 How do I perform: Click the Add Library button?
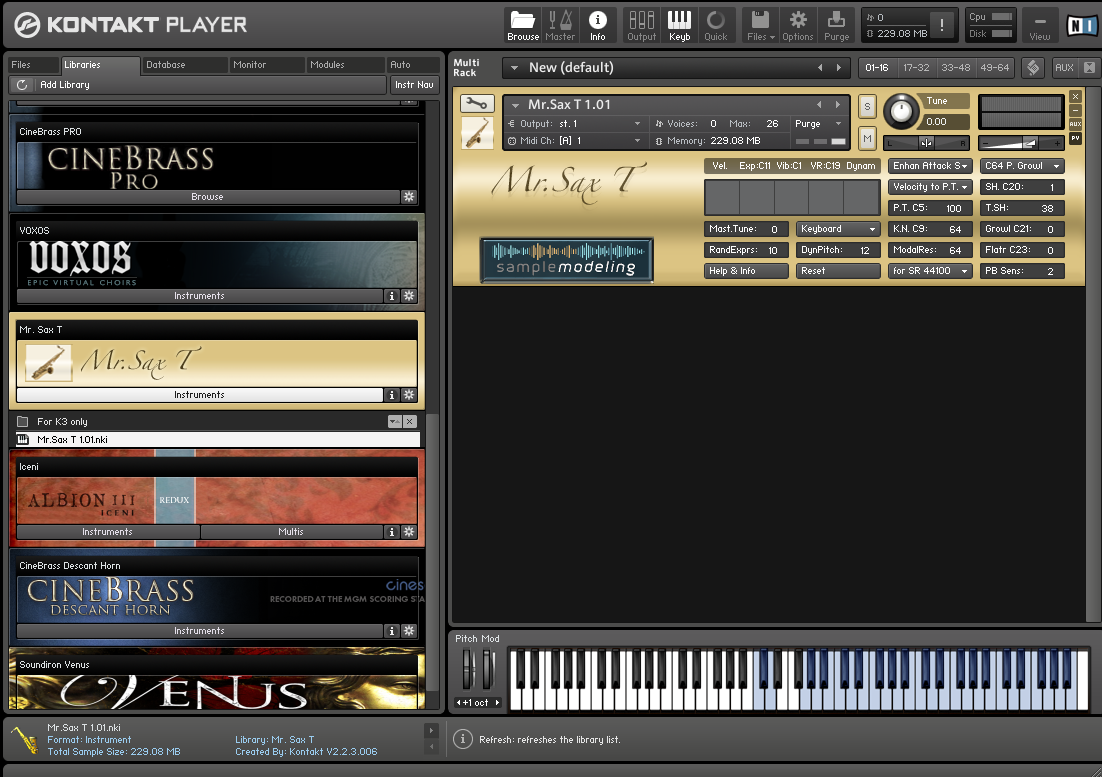[65, 84]
